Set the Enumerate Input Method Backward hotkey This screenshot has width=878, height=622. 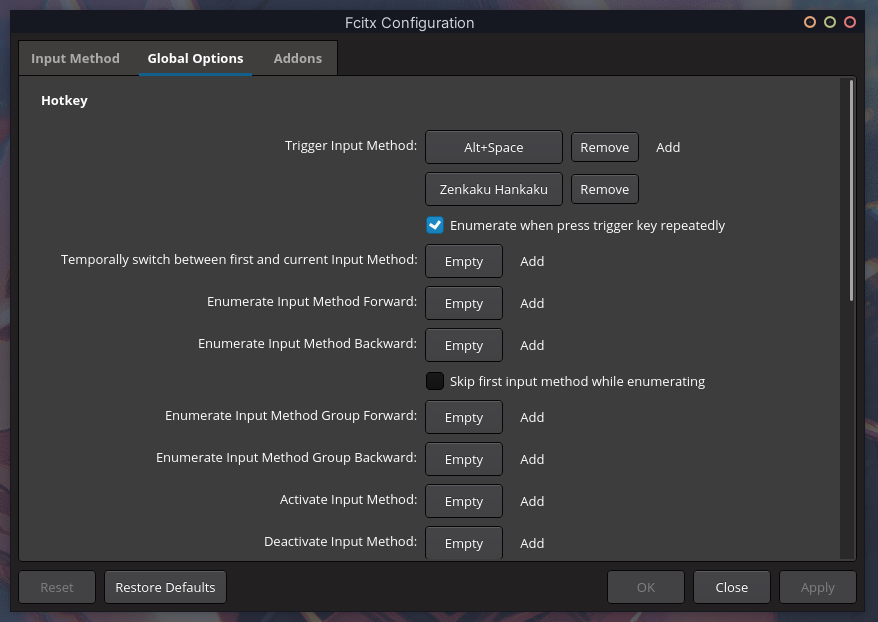point(463,345)
